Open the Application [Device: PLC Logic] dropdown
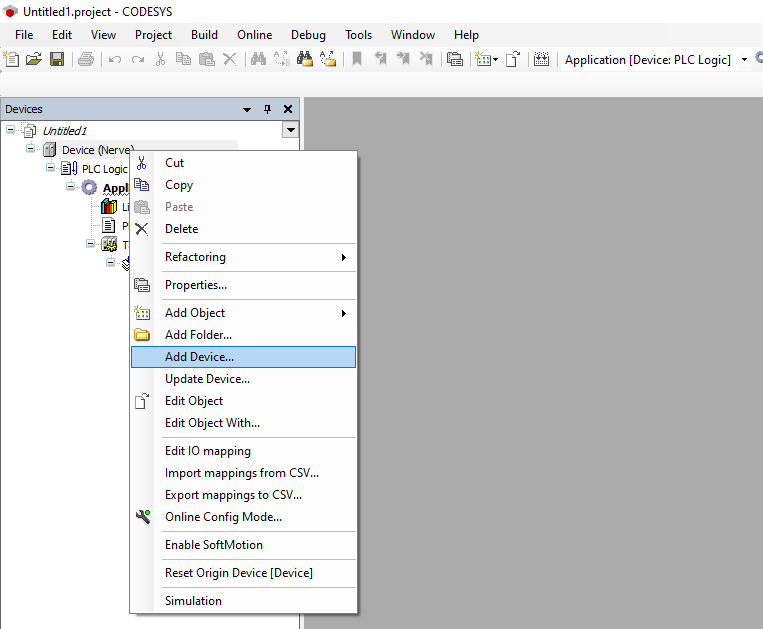Viewport: 763px width, 629px height. pos(744,60)
